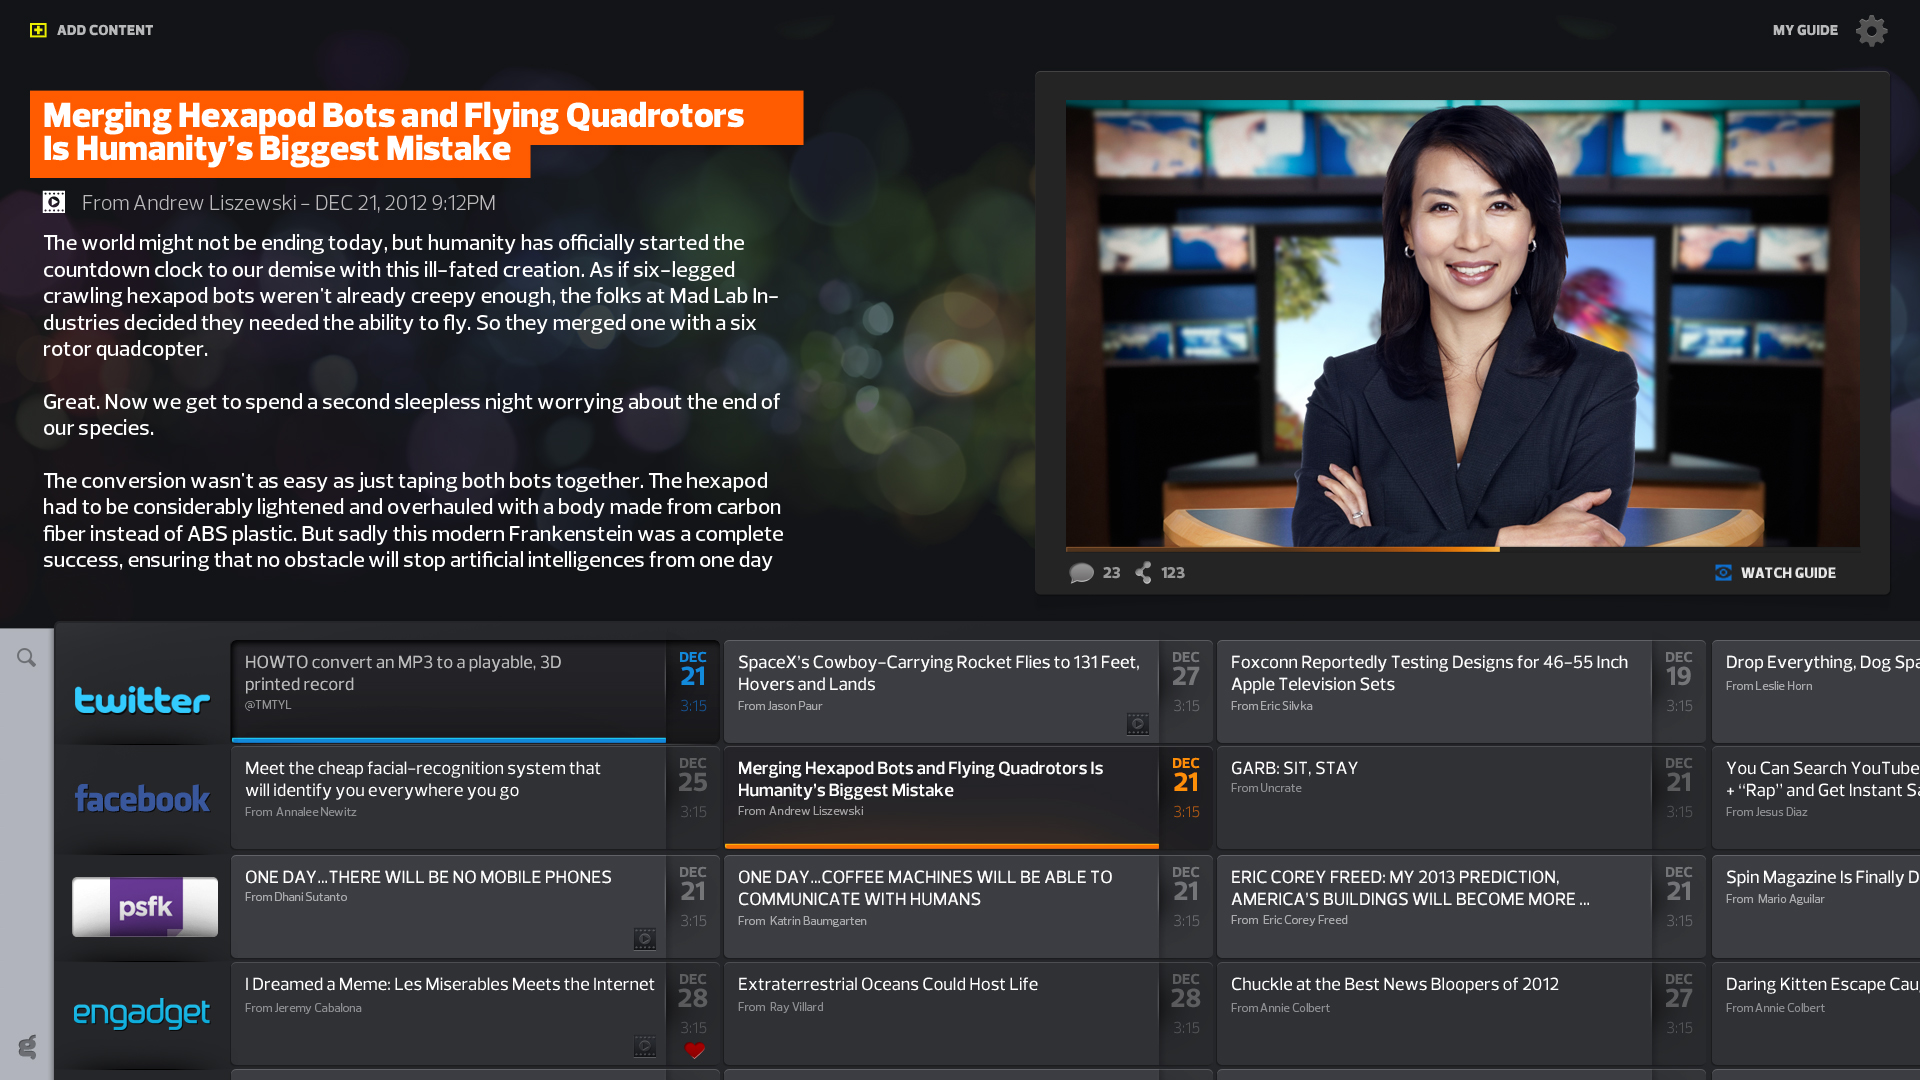Select the Facebook channel logo
This screenshot has width=1920, height=1080.
pos(142,798)
